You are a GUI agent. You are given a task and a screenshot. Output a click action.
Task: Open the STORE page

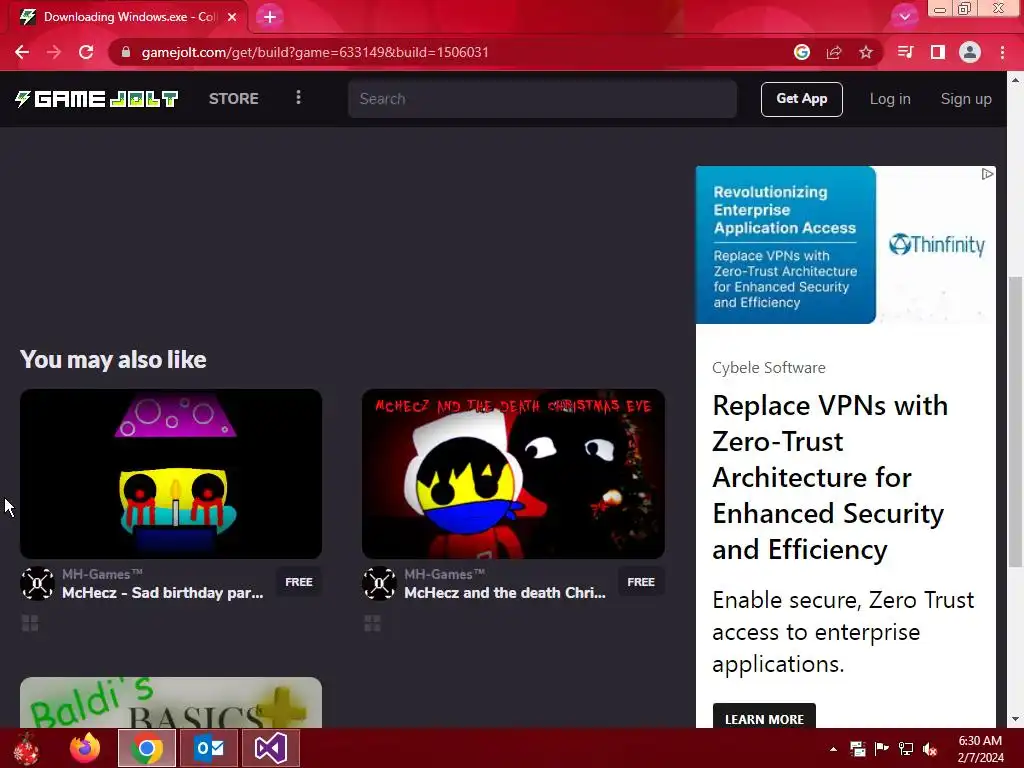pyautogui.click(x=233, y=99)
